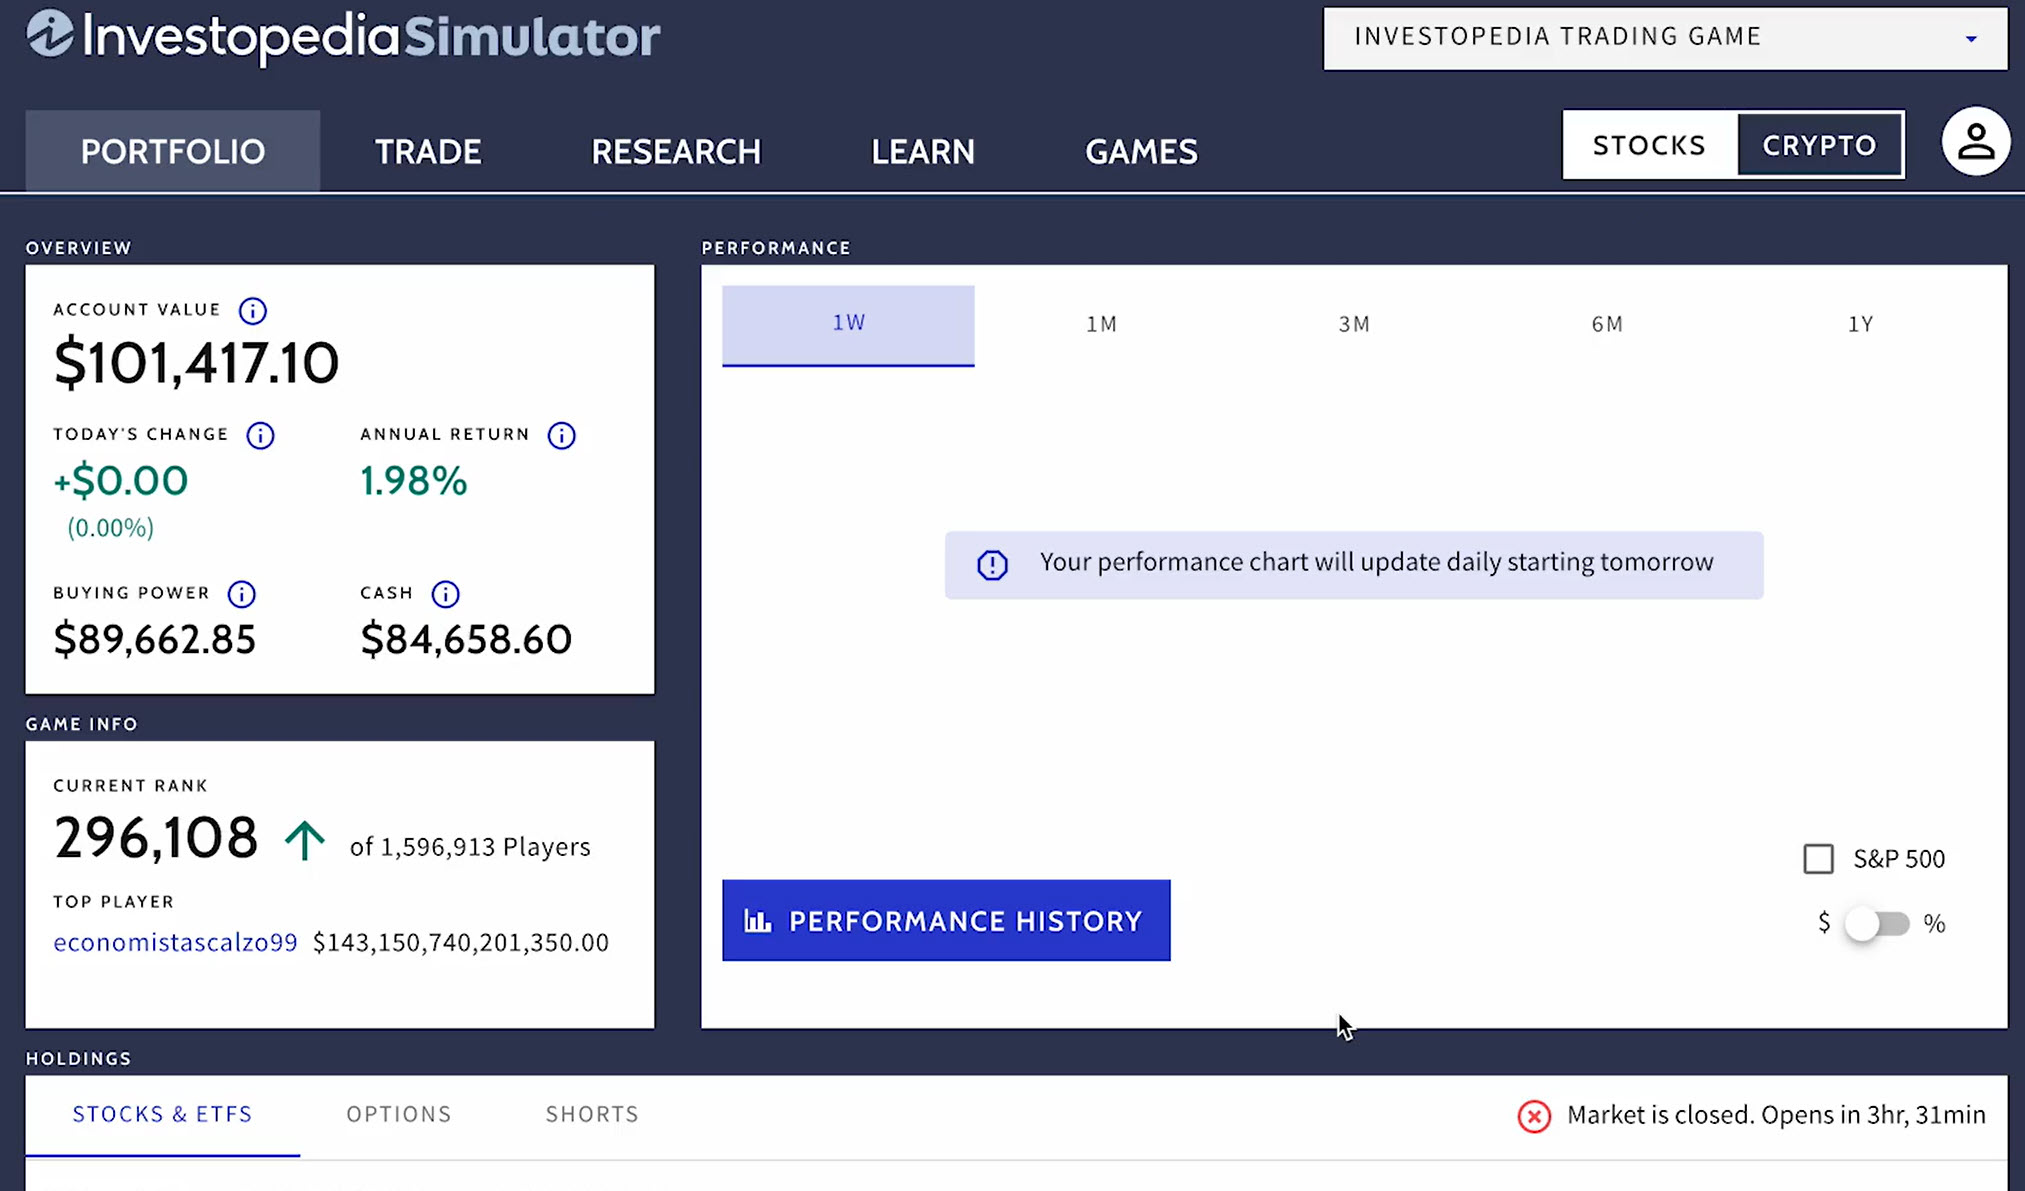Click the info icon beside Account Value
This screenshot has width=2025, height=1191.
click(253, 311)
